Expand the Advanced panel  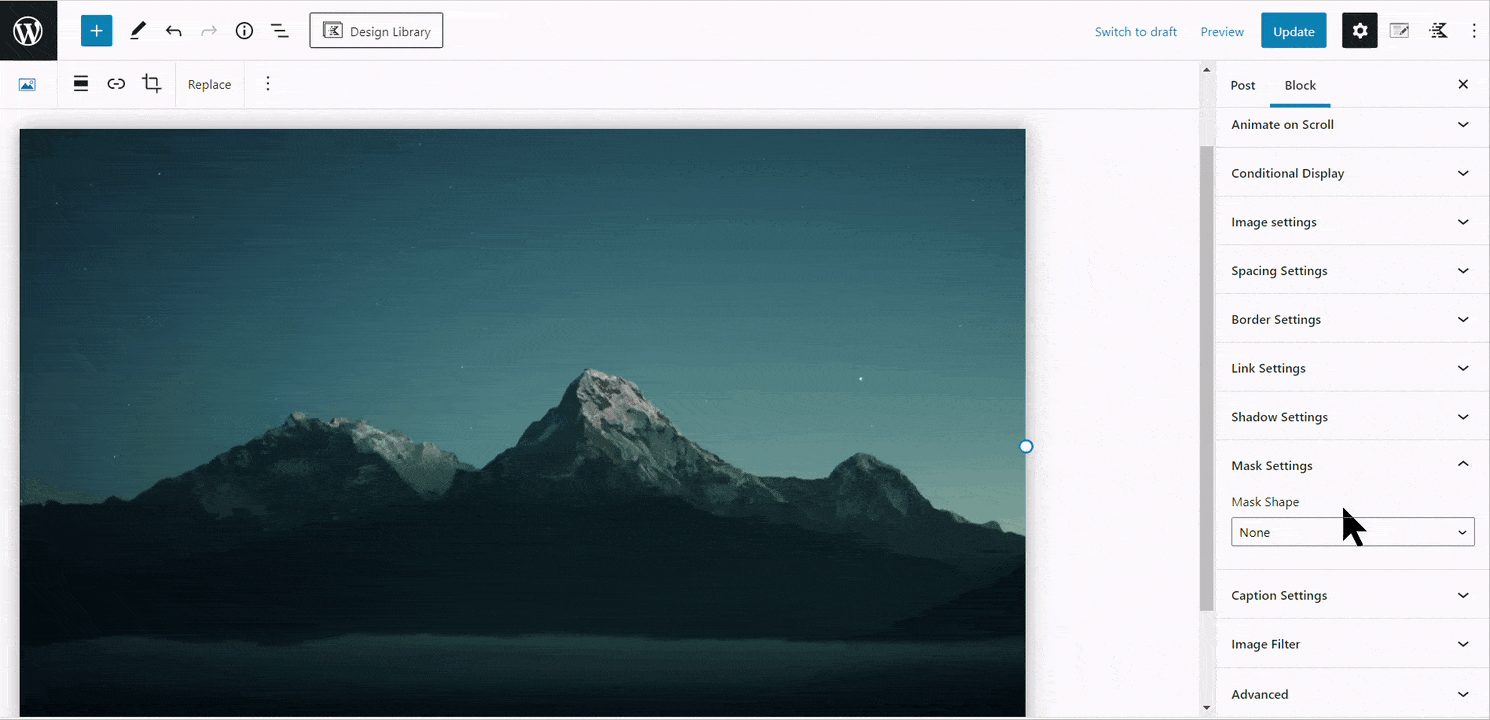pyautogui.click(x=1352, y=694)
